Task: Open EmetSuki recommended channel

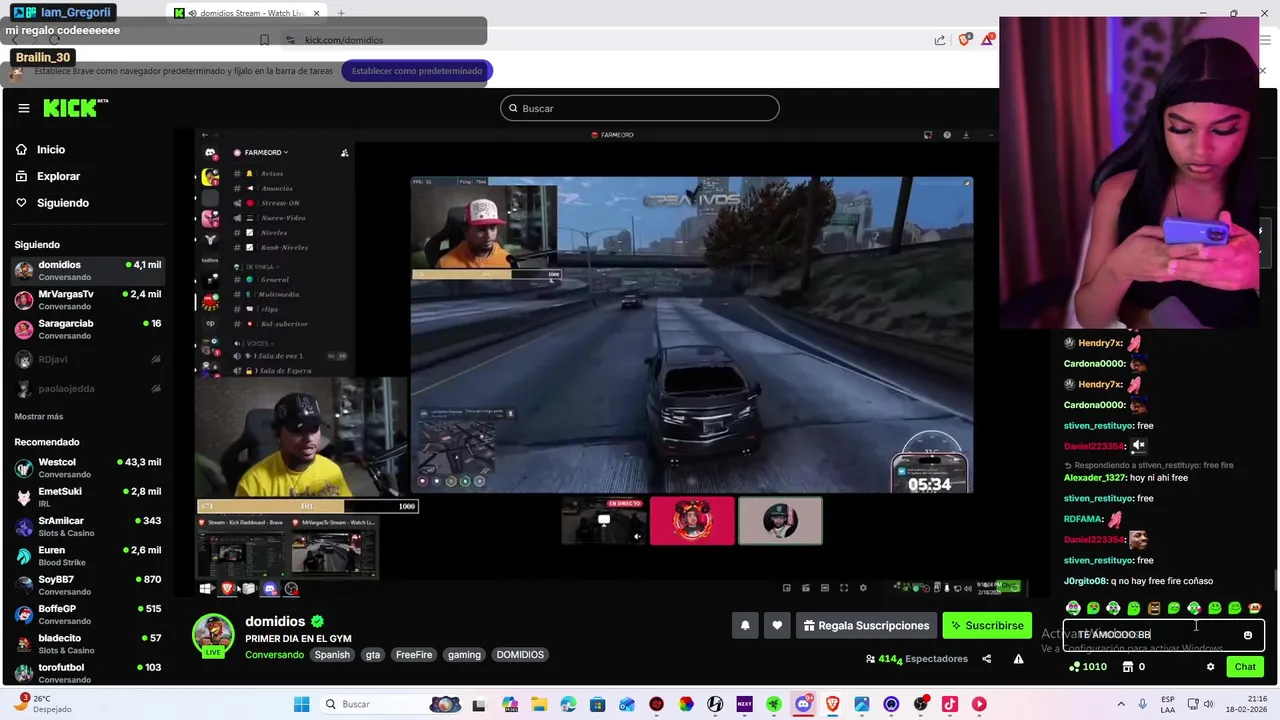Action: click(x=87, y=497)
